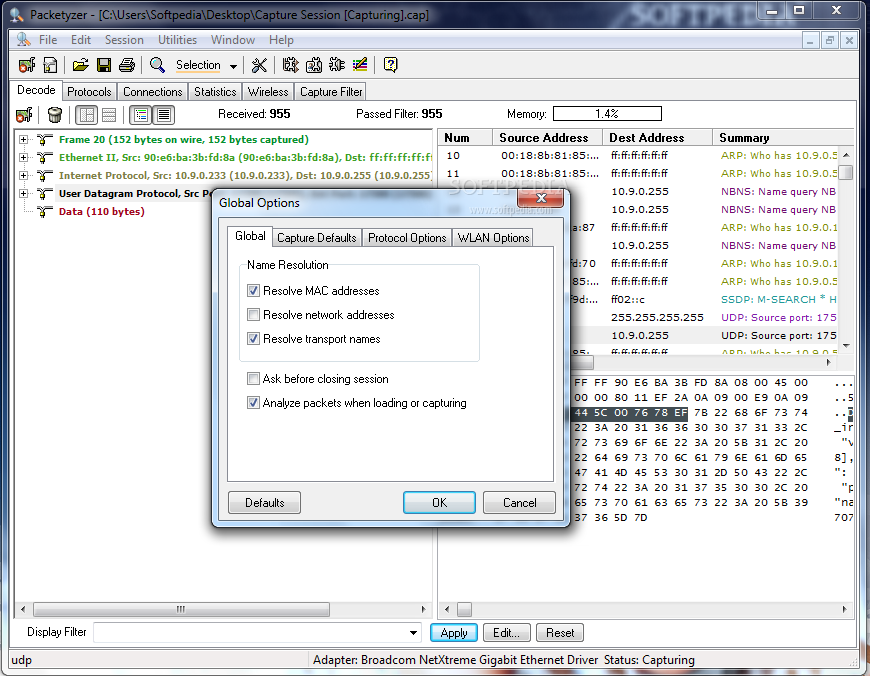Click into the Display Filter input field
870x676 pixels.
tap(251, 633)
